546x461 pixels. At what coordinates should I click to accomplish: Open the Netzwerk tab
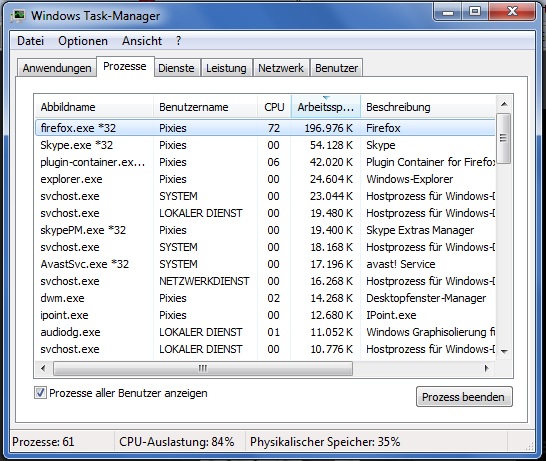click(x=281, y=68)
